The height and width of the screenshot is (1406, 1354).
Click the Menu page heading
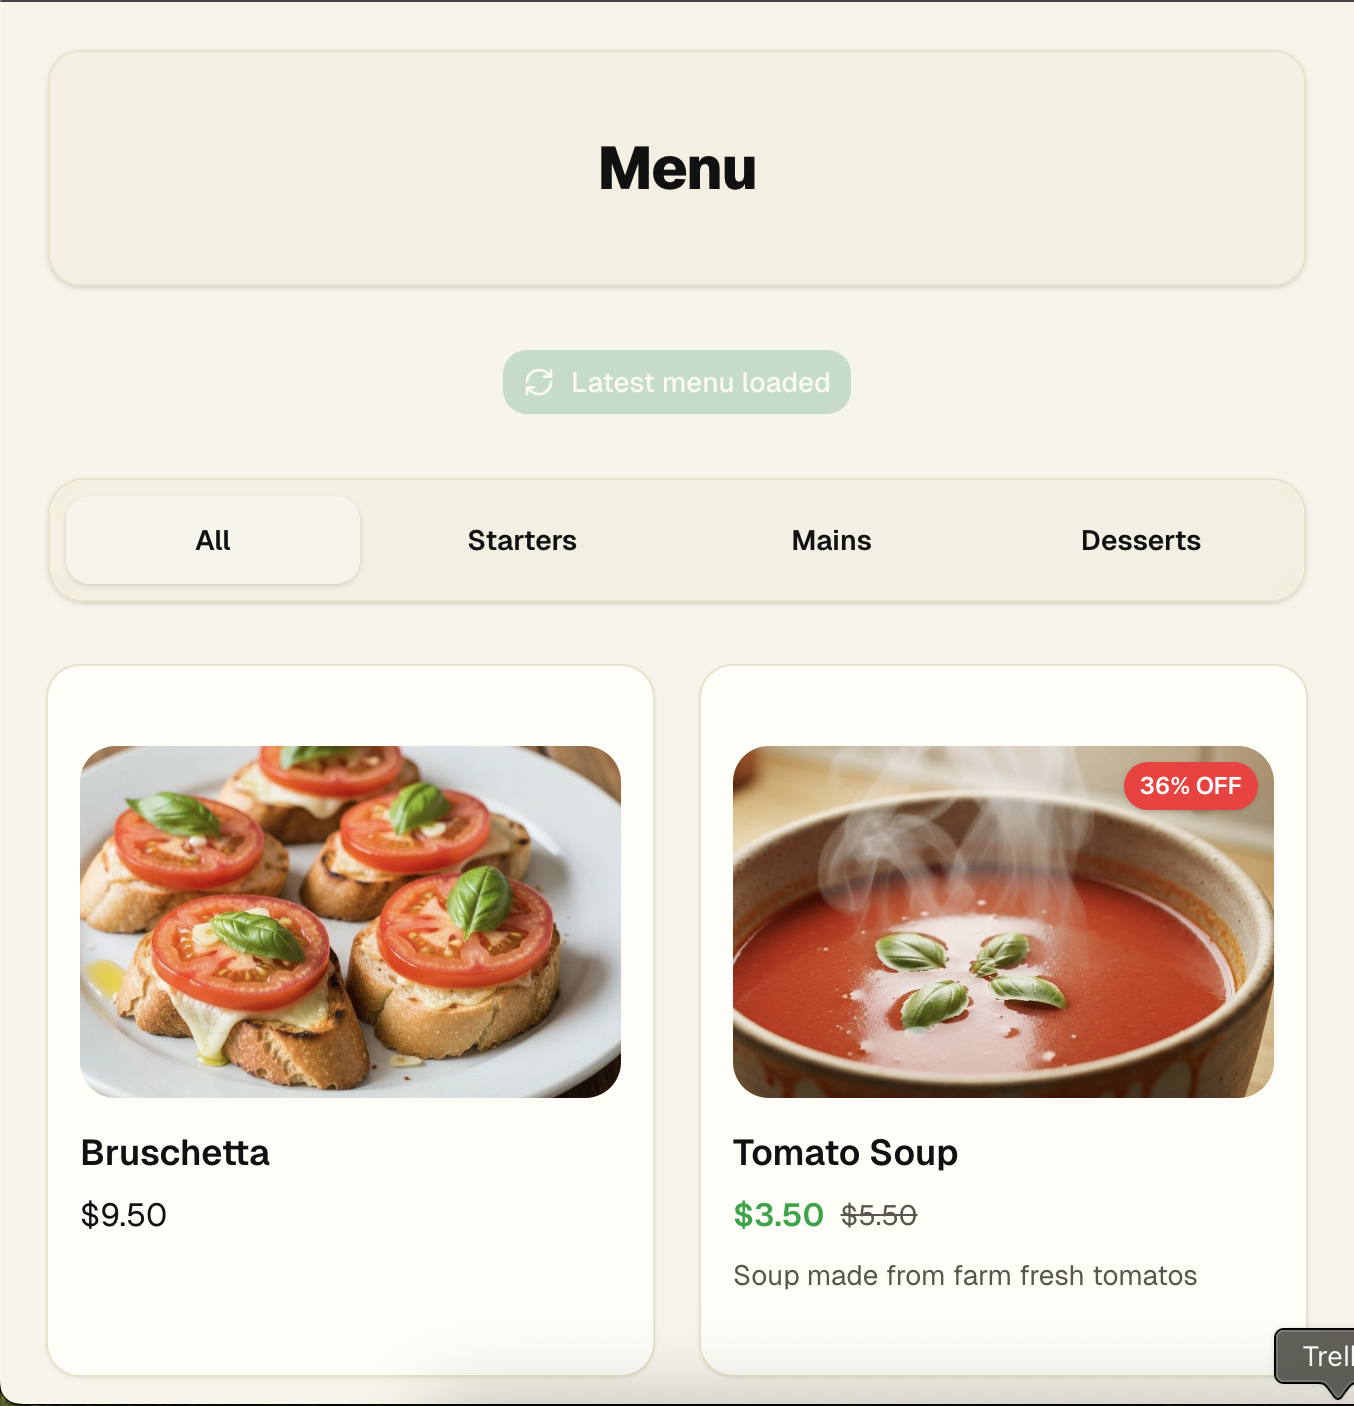[677, 168]
